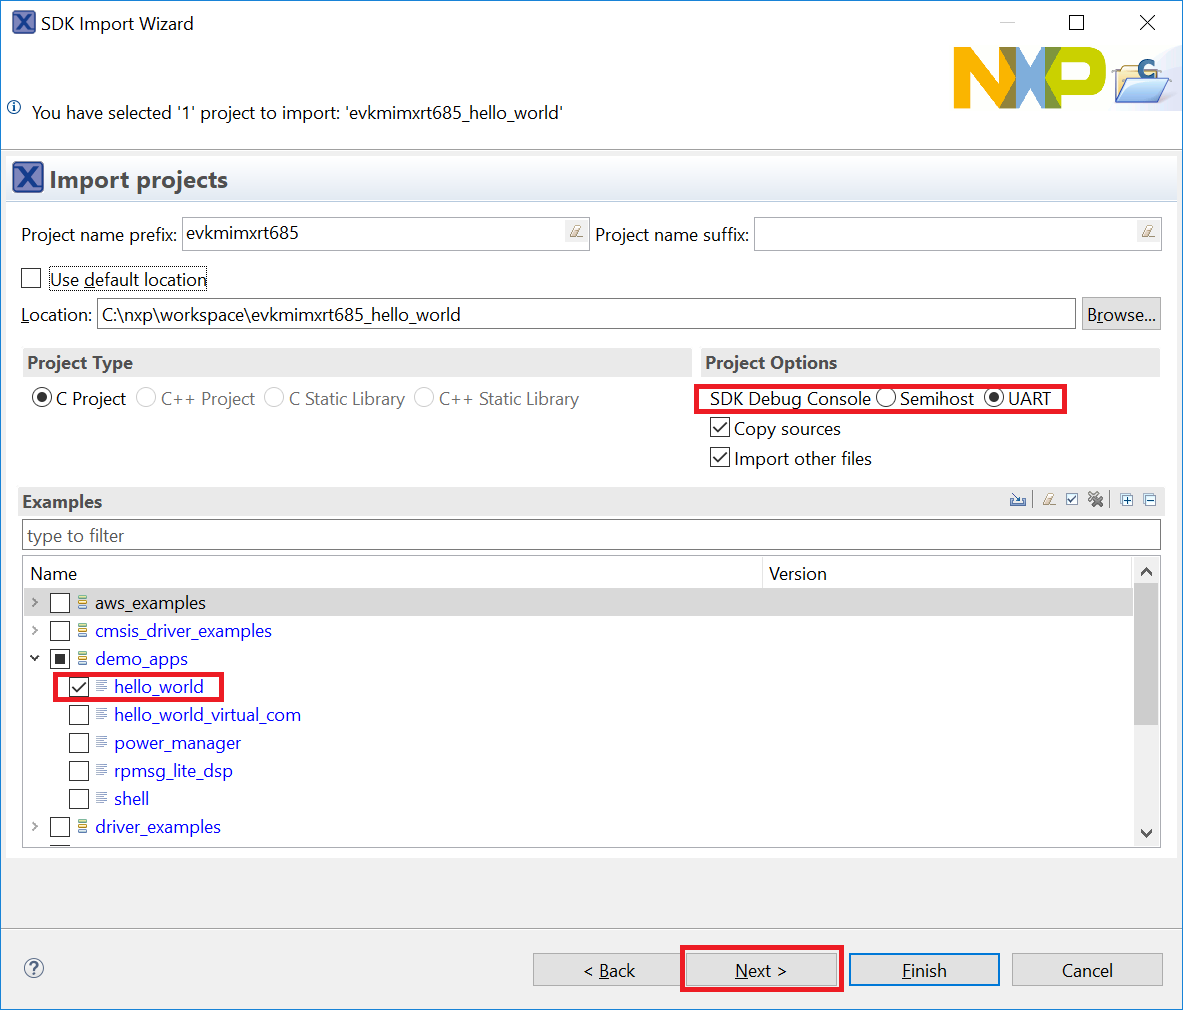Click the help question mark icon
This screenshot has height=1010, width=1183.
pos(34,968)
